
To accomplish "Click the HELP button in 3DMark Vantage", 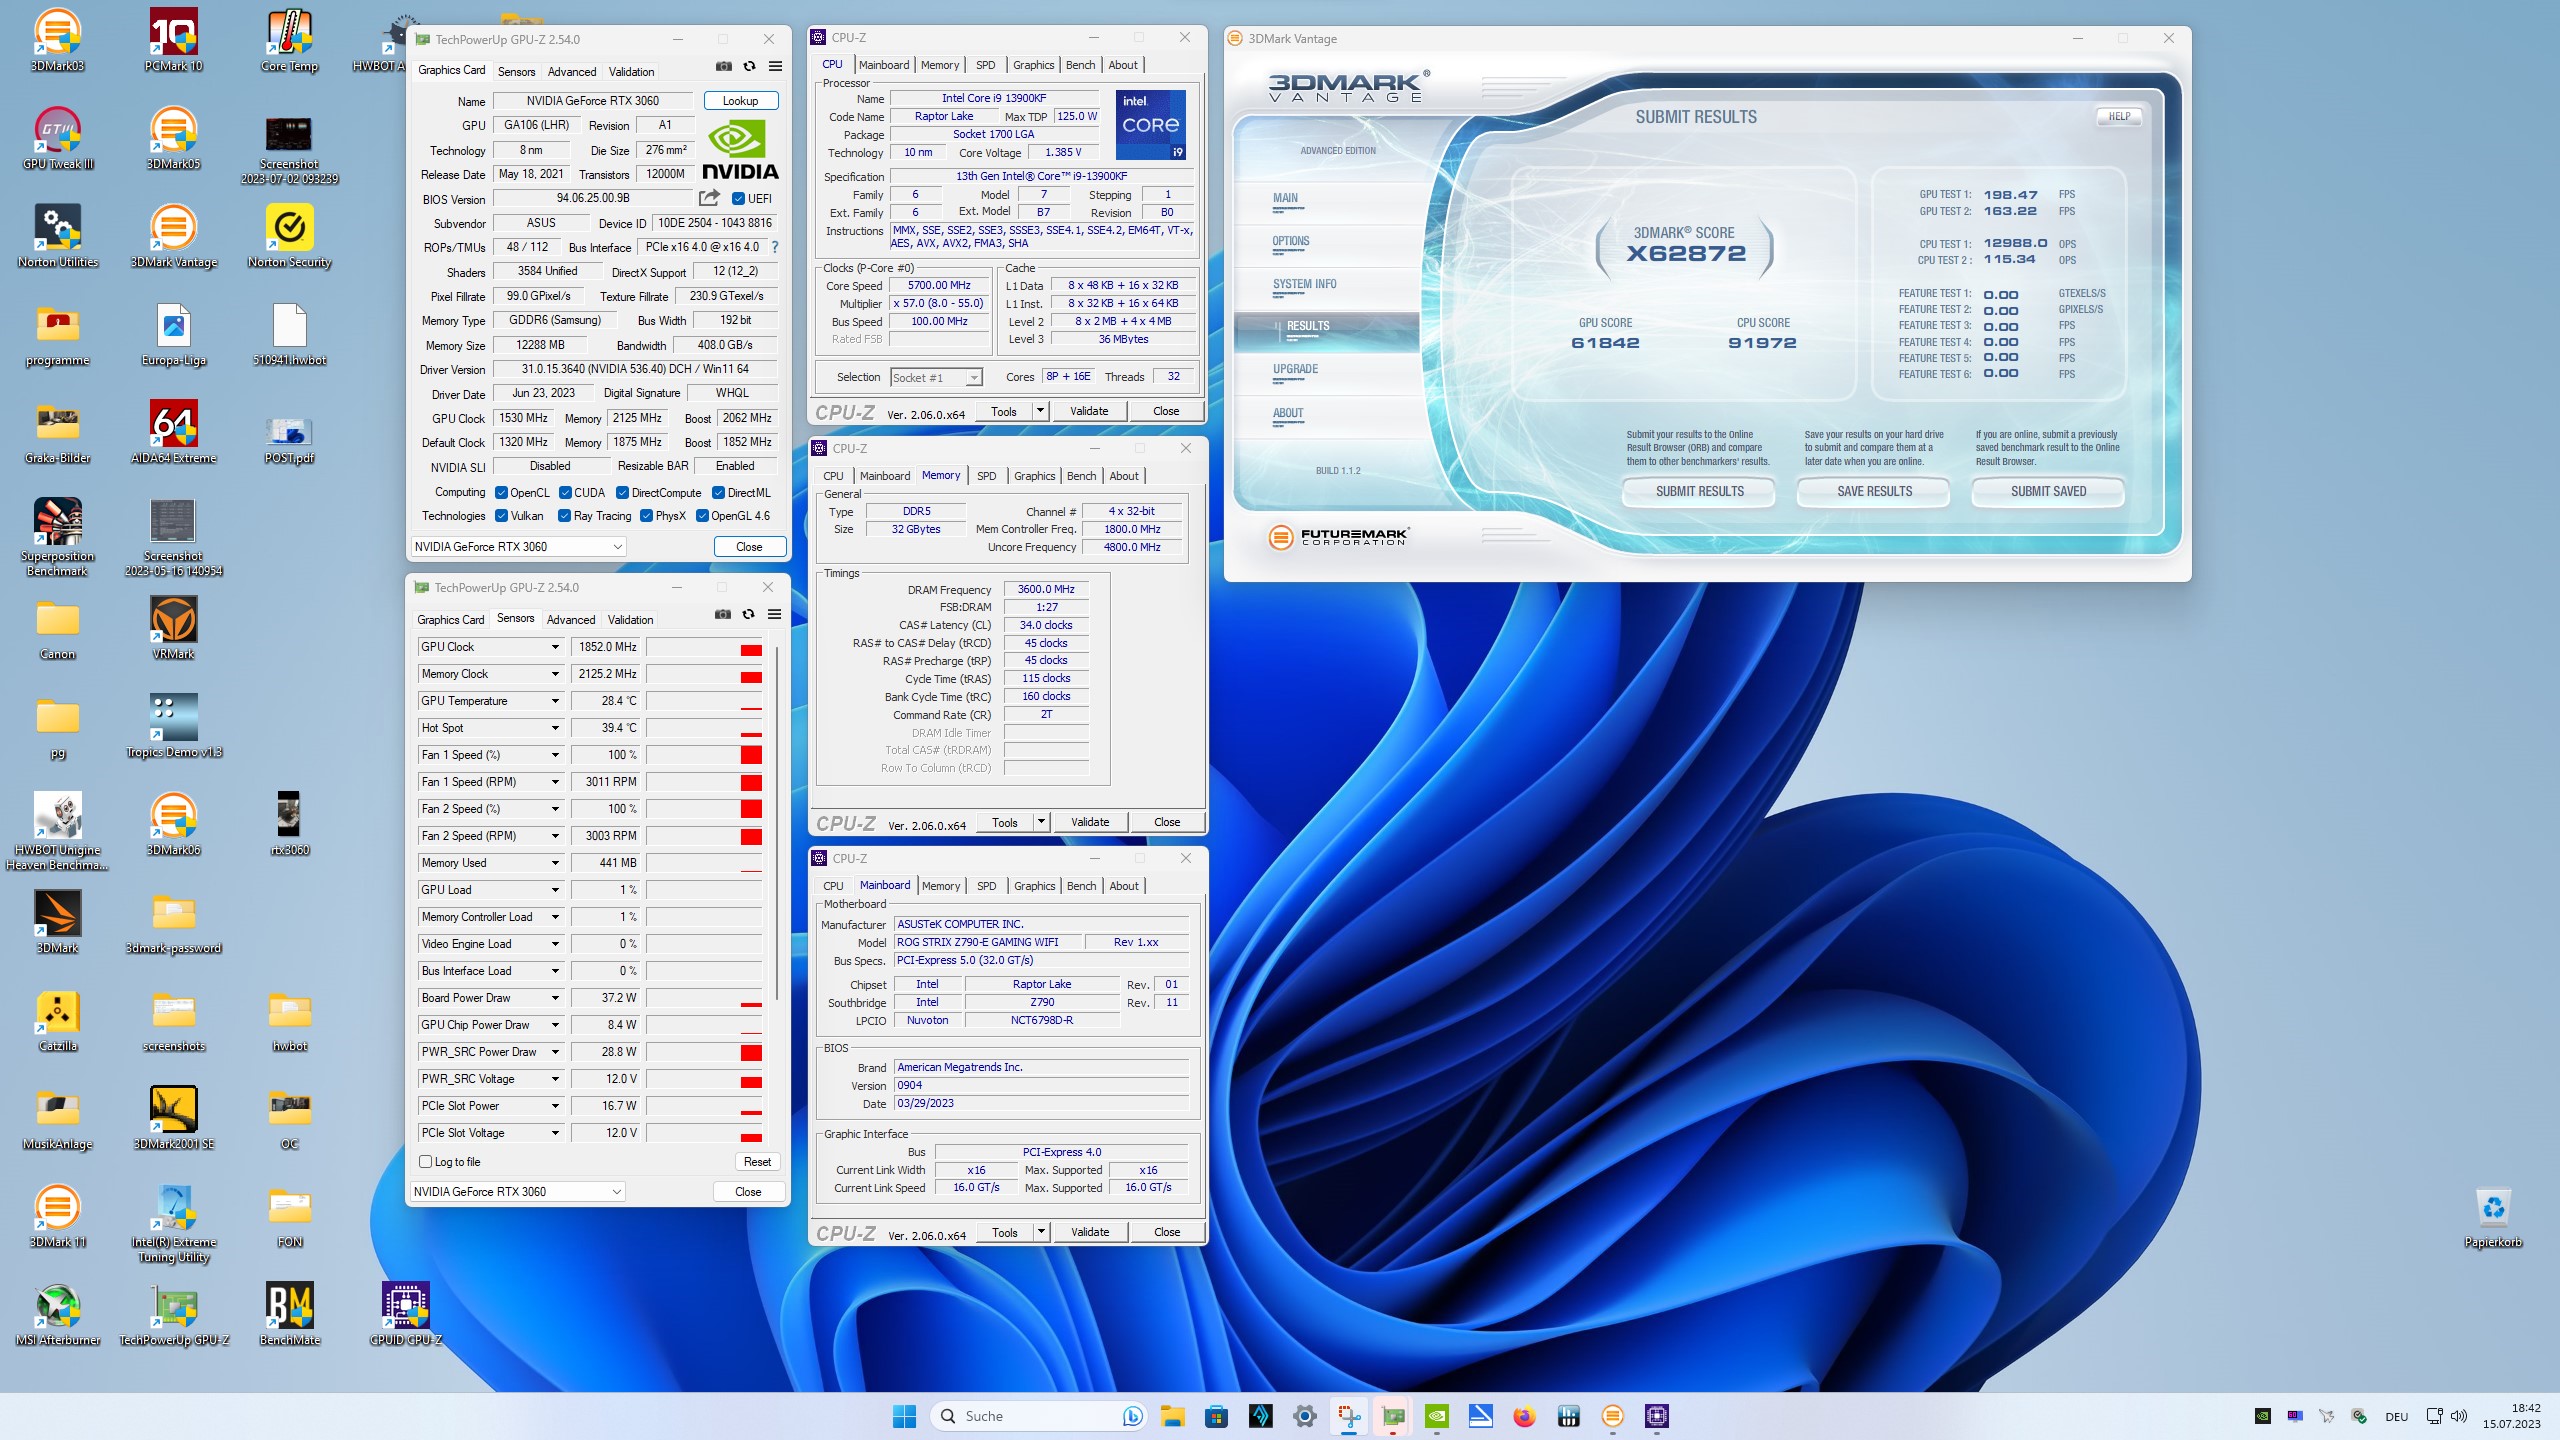I will pos(2119,116).
